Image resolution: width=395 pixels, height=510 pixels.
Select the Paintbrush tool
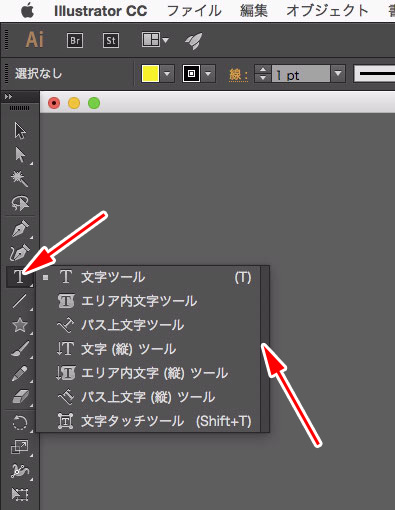[x=20, y=349]
